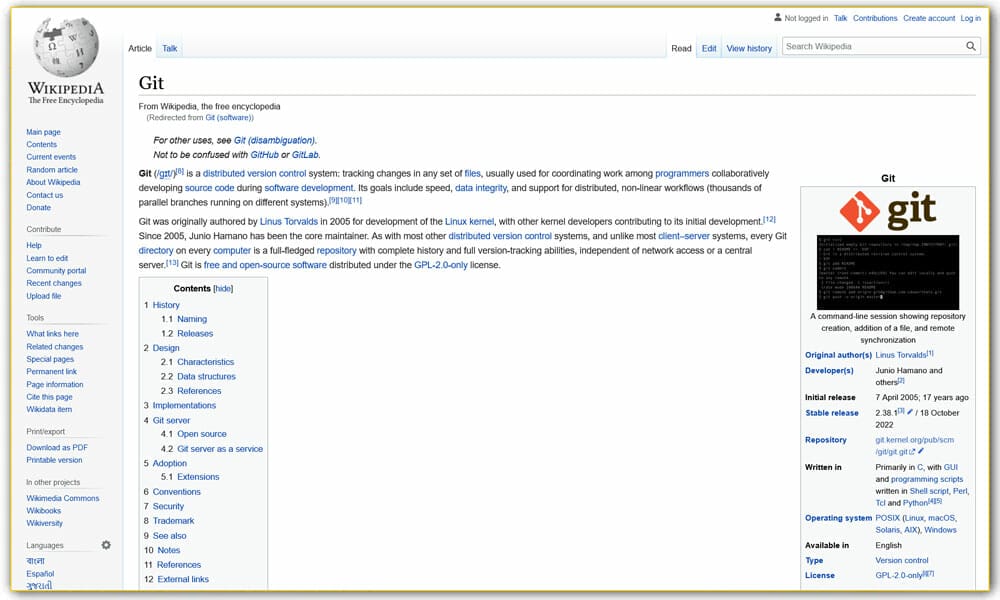1000x600 pixels.
Task: Follow the Linus Torvalds link
Action: pos(289,221)
